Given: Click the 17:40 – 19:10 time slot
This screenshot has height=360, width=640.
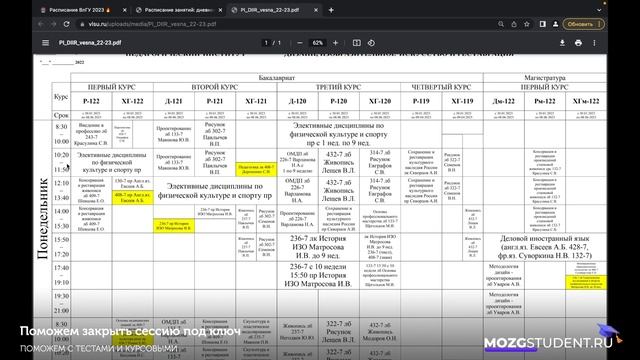Looking at the screenshot, I should (x=61, y=275).
